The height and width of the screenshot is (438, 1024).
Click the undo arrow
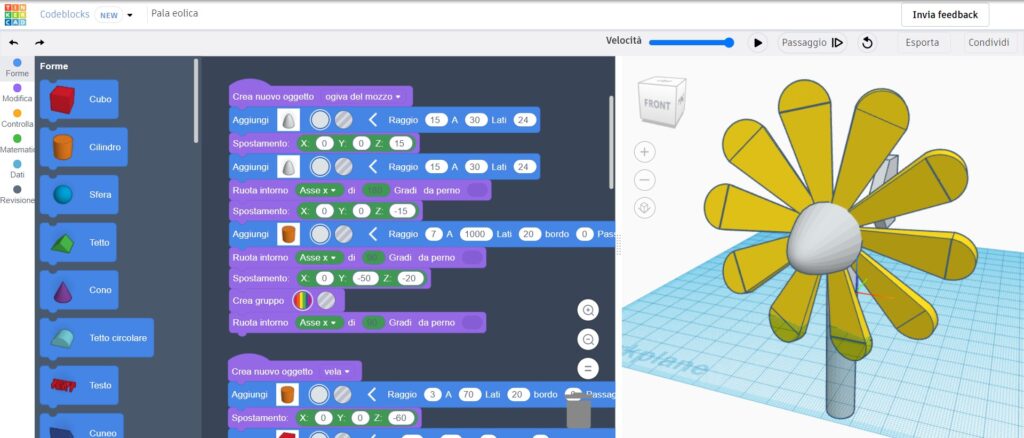13,43
